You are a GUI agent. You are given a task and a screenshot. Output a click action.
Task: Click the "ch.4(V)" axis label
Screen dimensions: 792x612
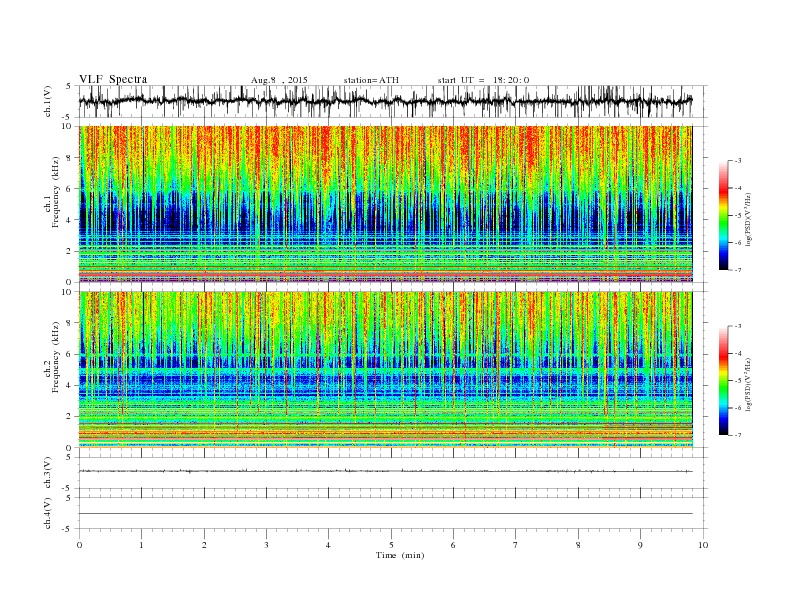tap(47, 513)
